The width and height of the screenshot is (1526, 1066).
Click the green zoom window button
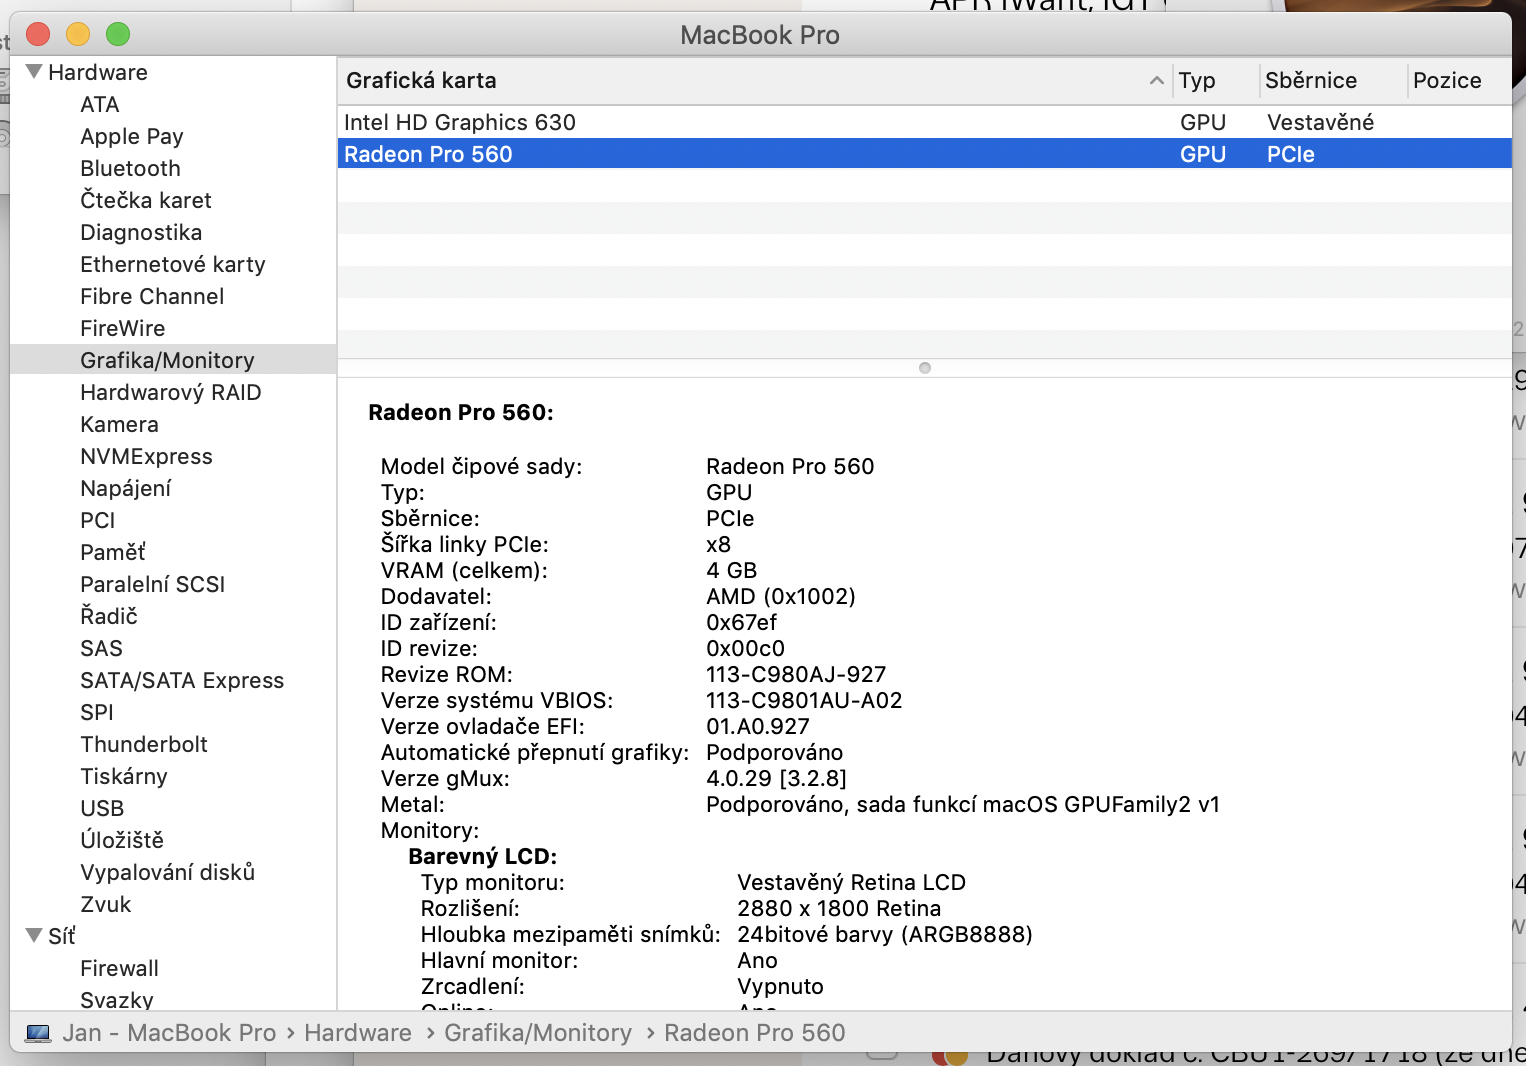118,34
